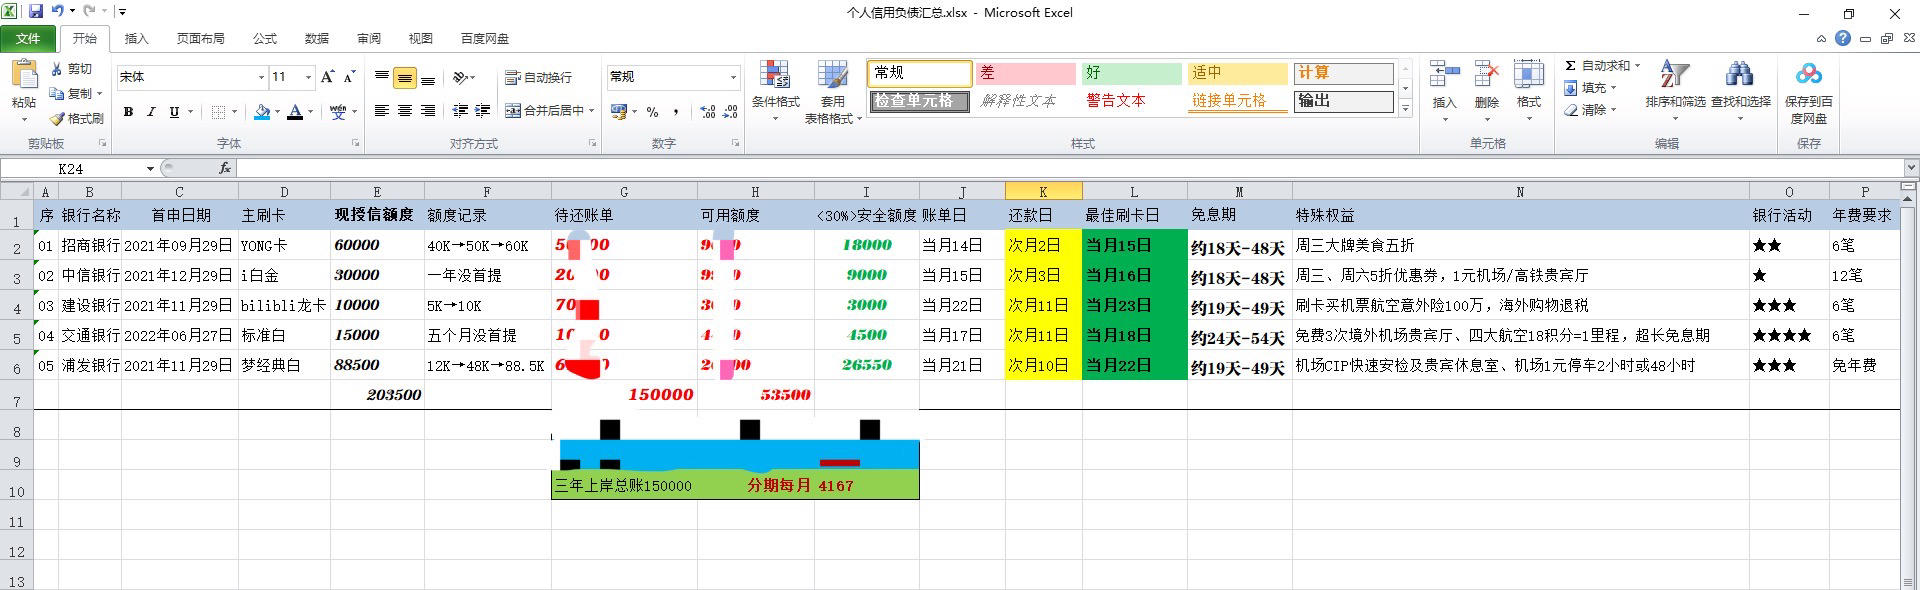Viewport: 1920px width, 590px height.
Task: Open Excel help via the question mark icon
Action: point(1842,38)
